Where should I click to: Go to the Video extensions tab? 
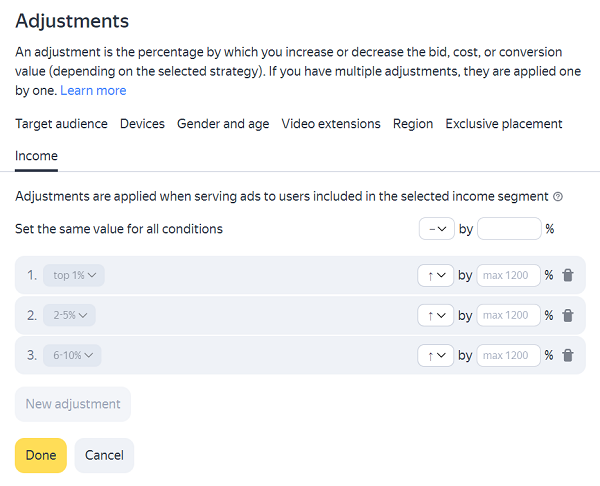[x=331, y=124]
